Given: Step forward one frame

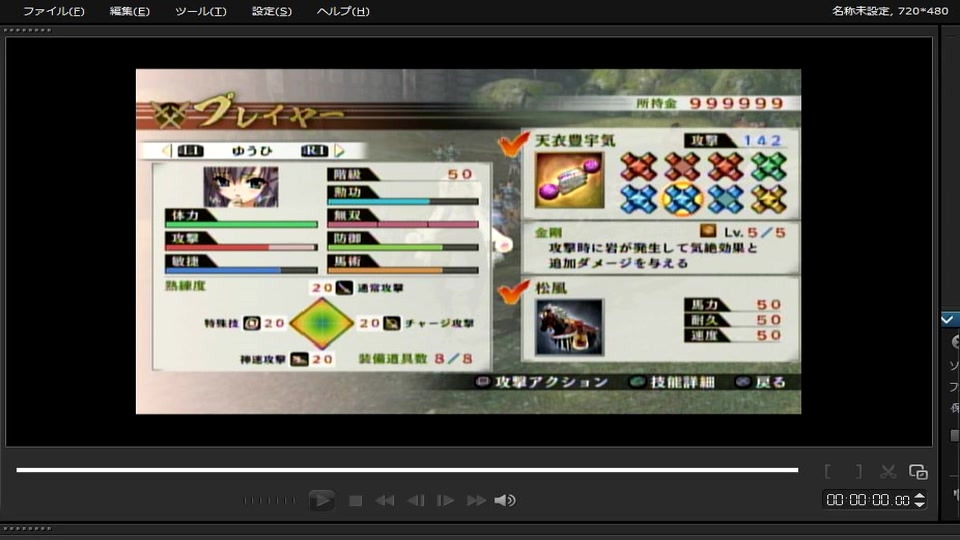Looking at the screenshot, I should pos(445,501).
